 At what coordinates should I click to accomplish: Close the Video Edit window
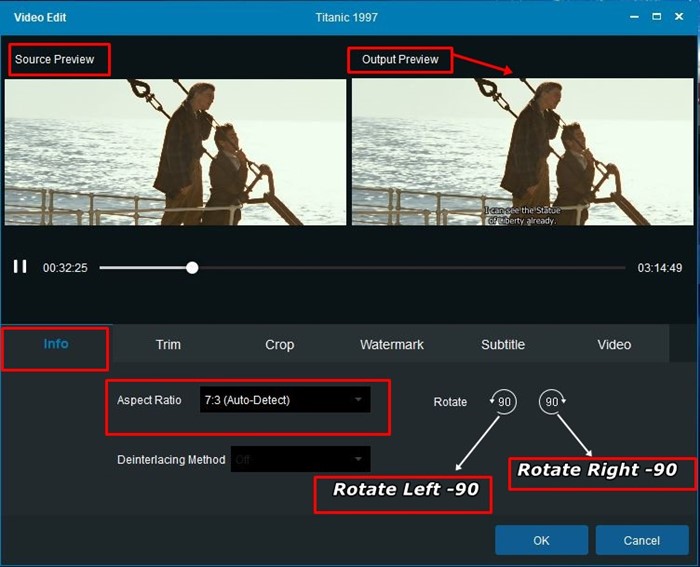[x=679, y=17]
